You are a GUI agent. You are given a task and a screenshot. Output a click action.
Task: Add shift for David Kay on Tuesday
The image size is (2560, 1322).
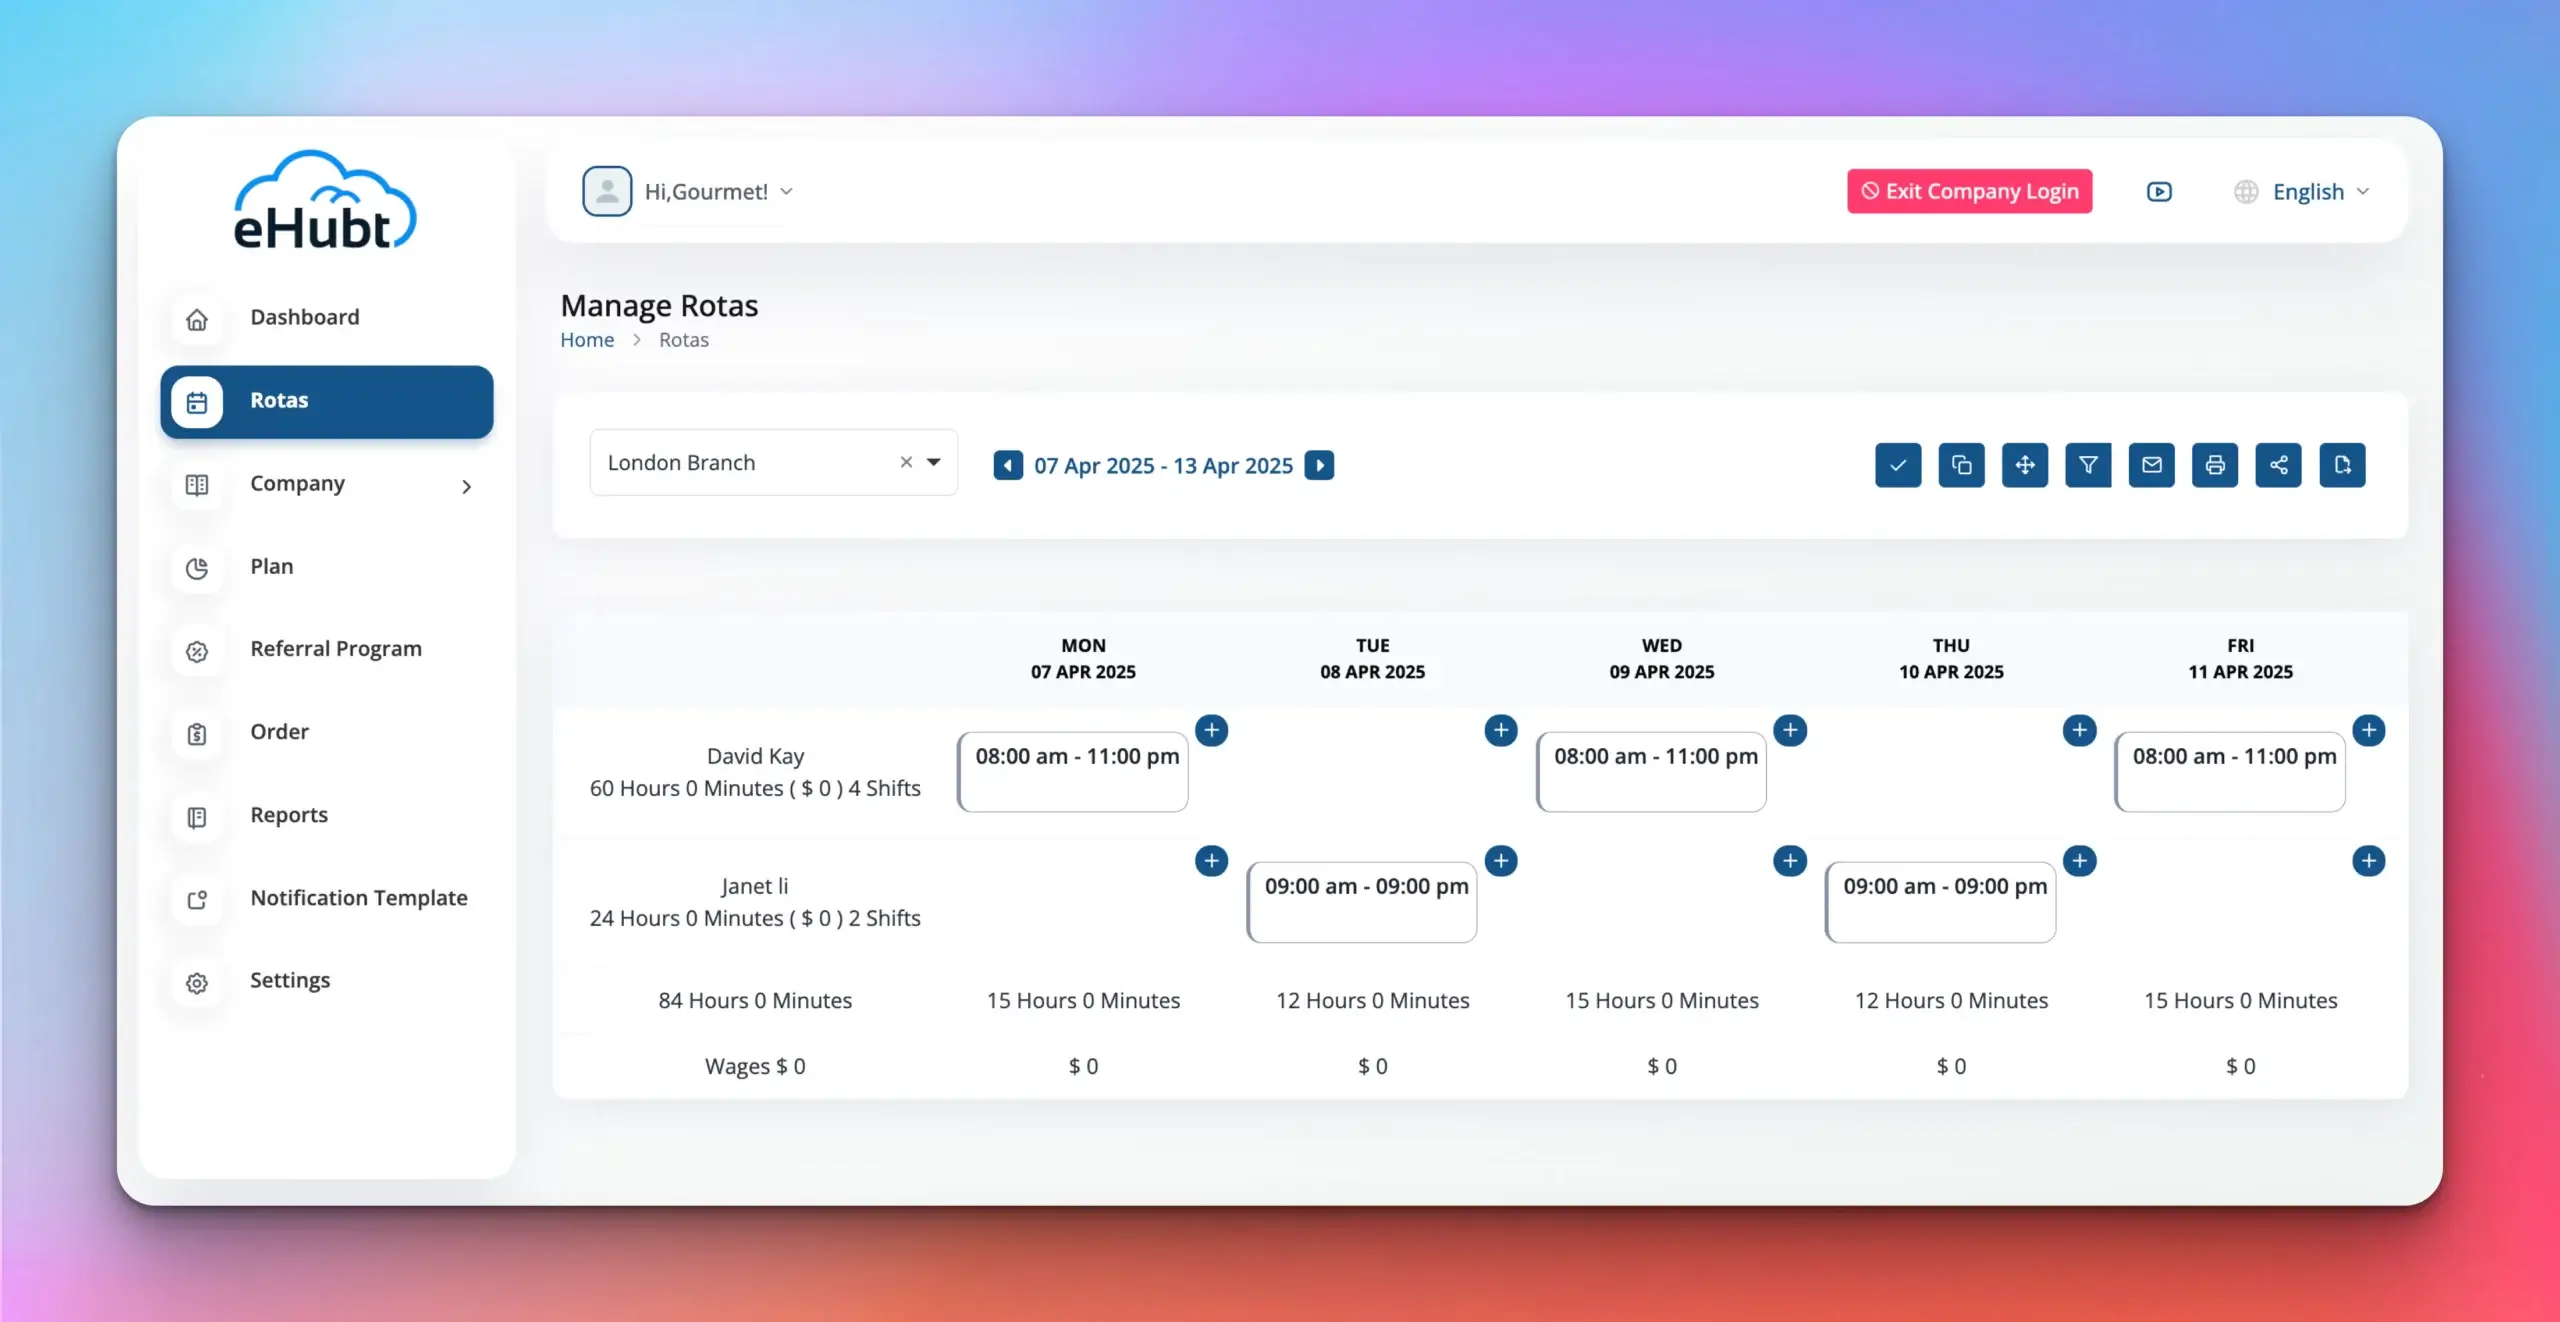[1501, 730]
